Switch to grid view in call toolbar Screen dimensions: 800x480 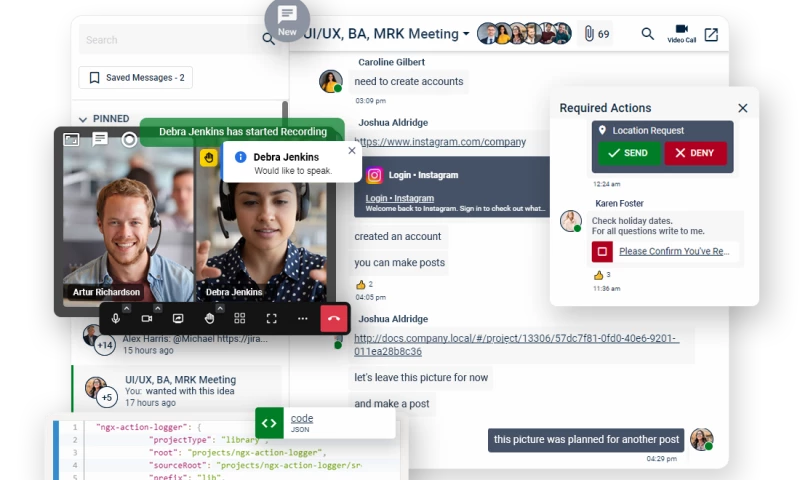tap(240, 319)
